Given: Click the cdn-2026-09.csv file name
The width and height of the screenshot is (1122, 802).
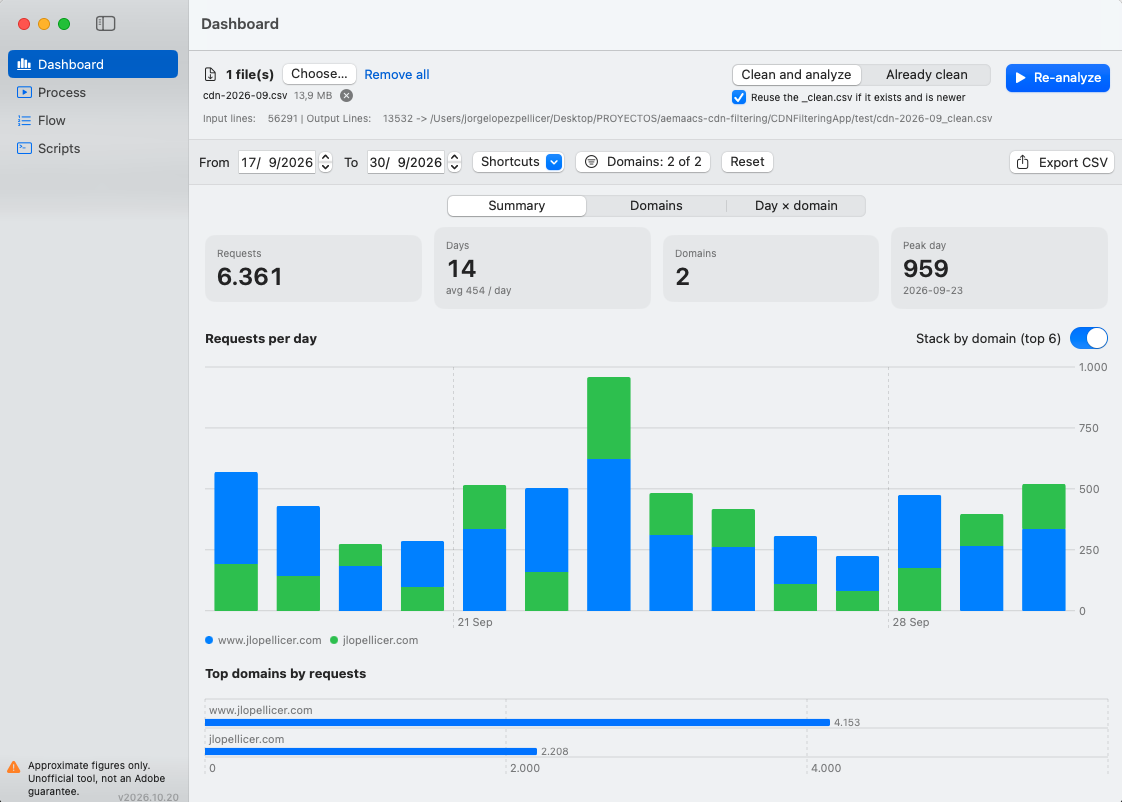Looking at the screenshot, I should click(x=245, y=95).
